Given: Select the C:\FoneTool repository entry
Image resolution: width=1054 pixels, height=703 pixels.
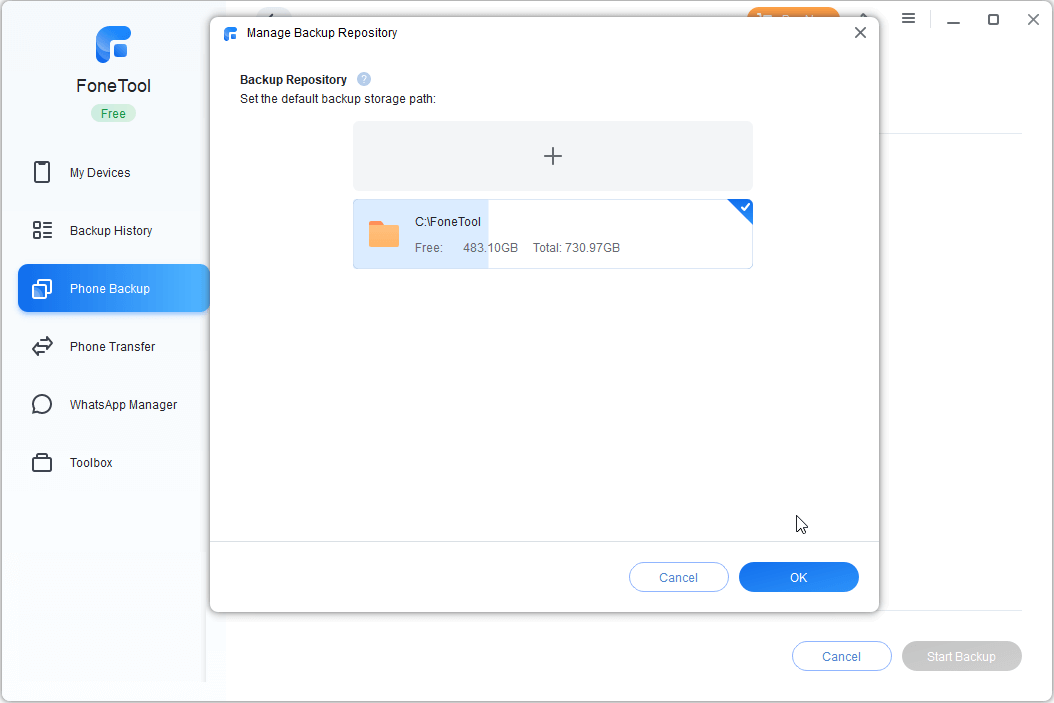Looking at the screenshot, I should coord(552,234).
